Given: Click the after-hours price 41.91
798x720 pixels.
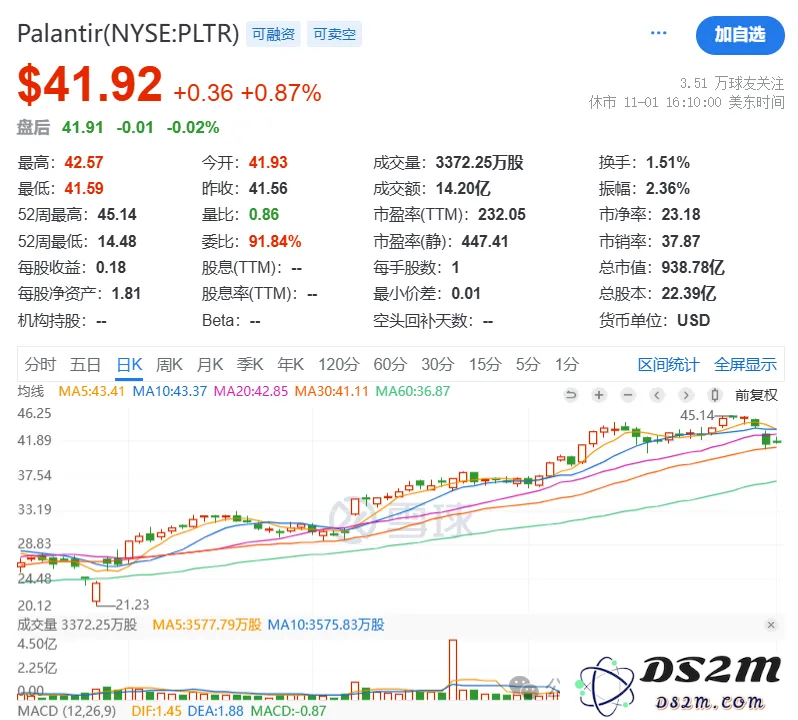Looking at the screenshot, I should (82, 127).
